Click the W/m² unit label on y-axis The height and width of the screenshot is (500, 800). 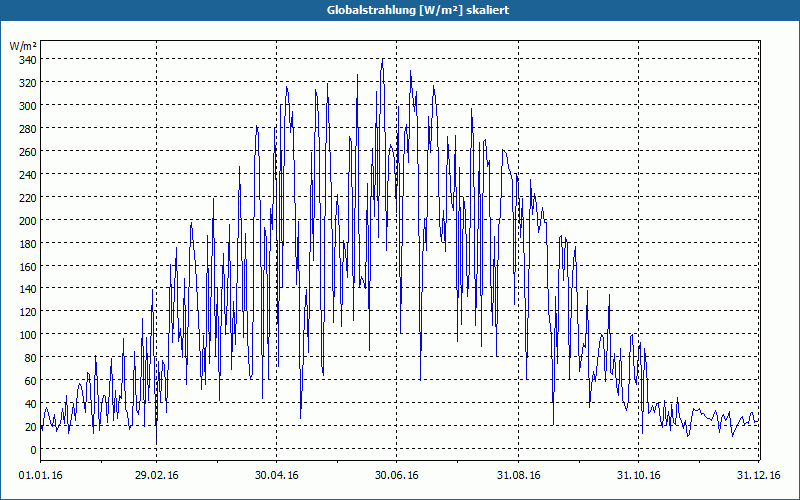click(22, 46)
